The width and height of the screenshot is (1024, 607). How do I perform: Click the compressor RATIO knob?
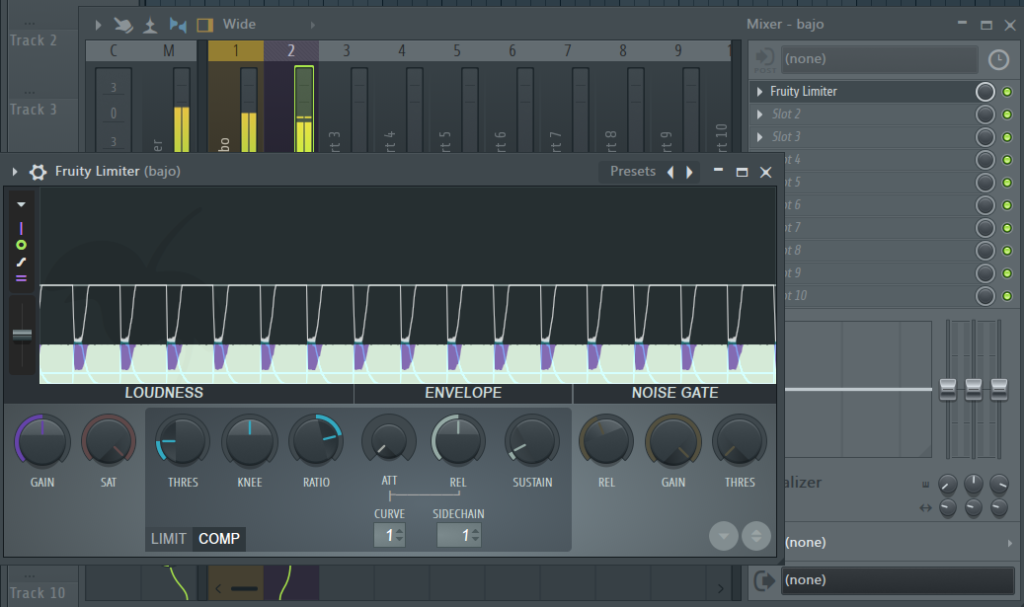tap(316, 442)
